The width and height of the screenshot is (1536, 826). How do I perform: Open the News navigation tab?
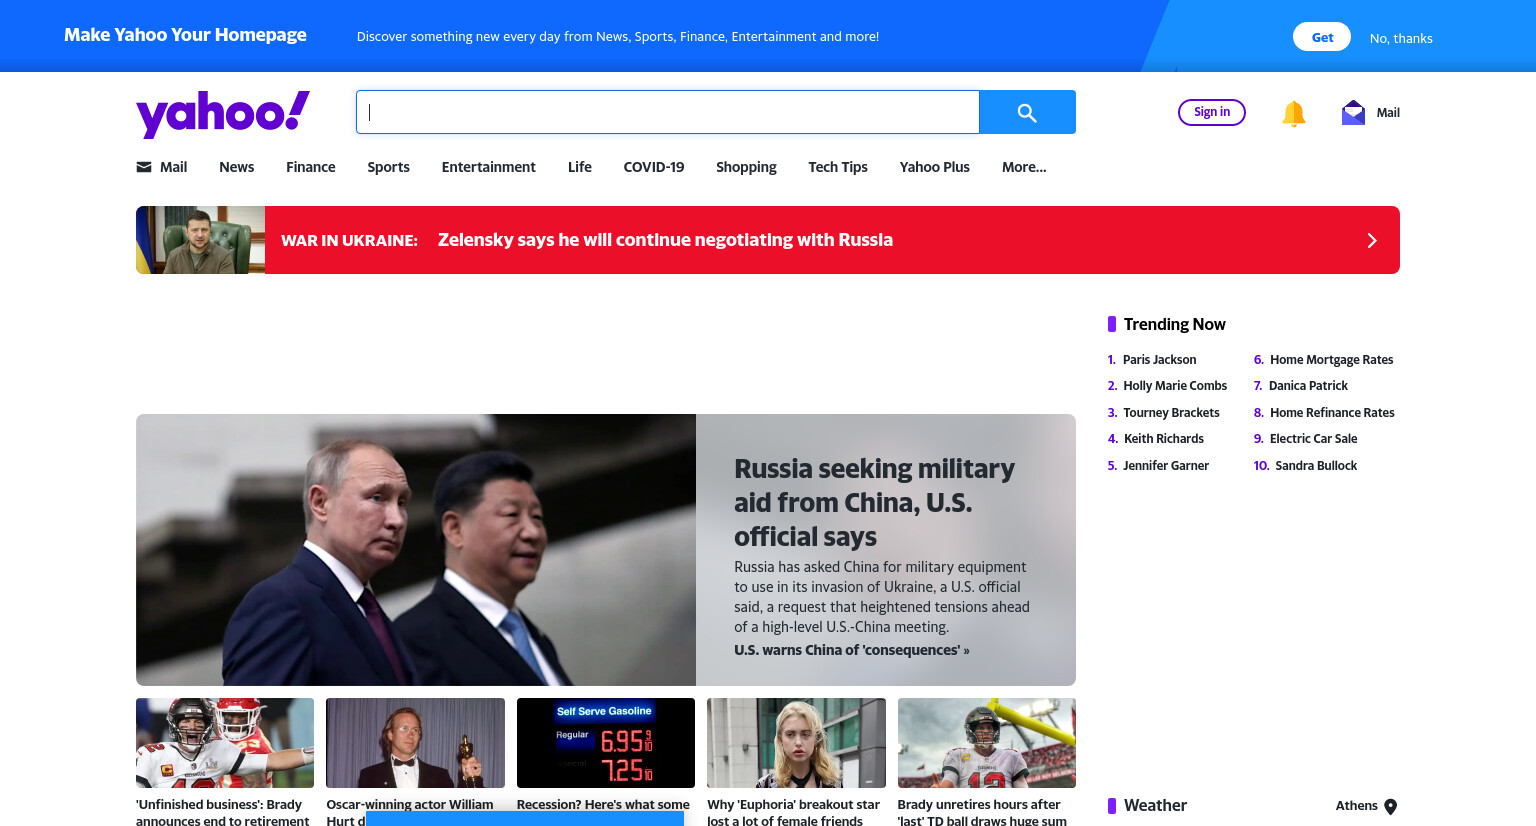pos(237,167)
